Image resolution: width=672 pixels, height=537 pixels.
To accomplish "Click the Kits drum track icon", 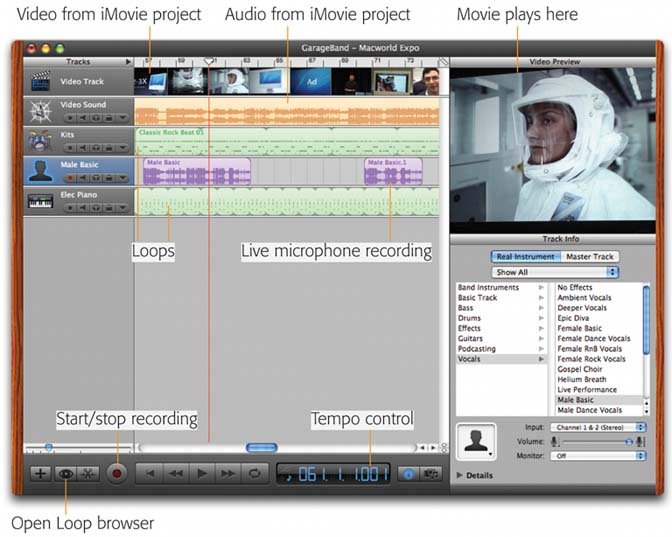I will 40,142.
